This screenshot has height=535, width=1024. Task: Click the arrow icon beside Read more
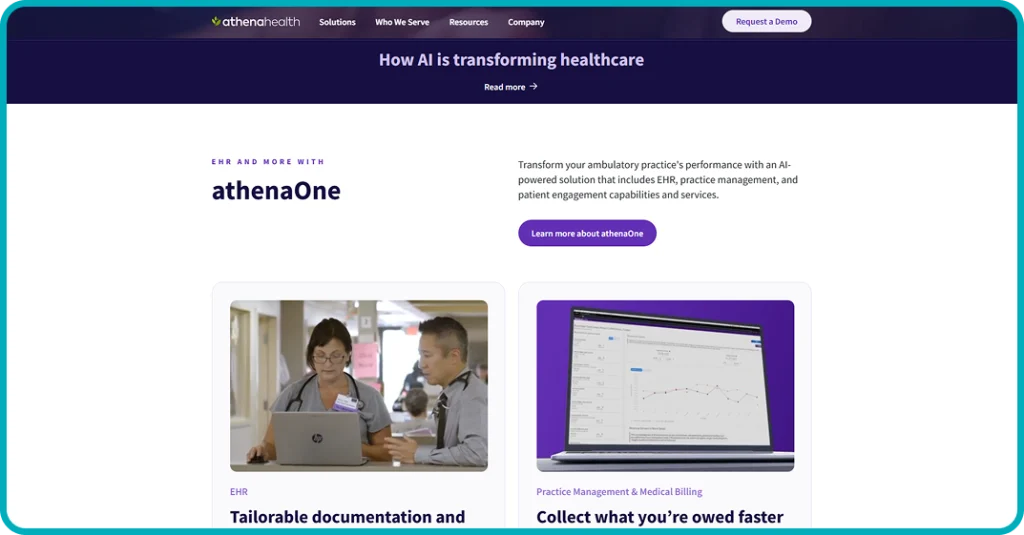[534, 87]
